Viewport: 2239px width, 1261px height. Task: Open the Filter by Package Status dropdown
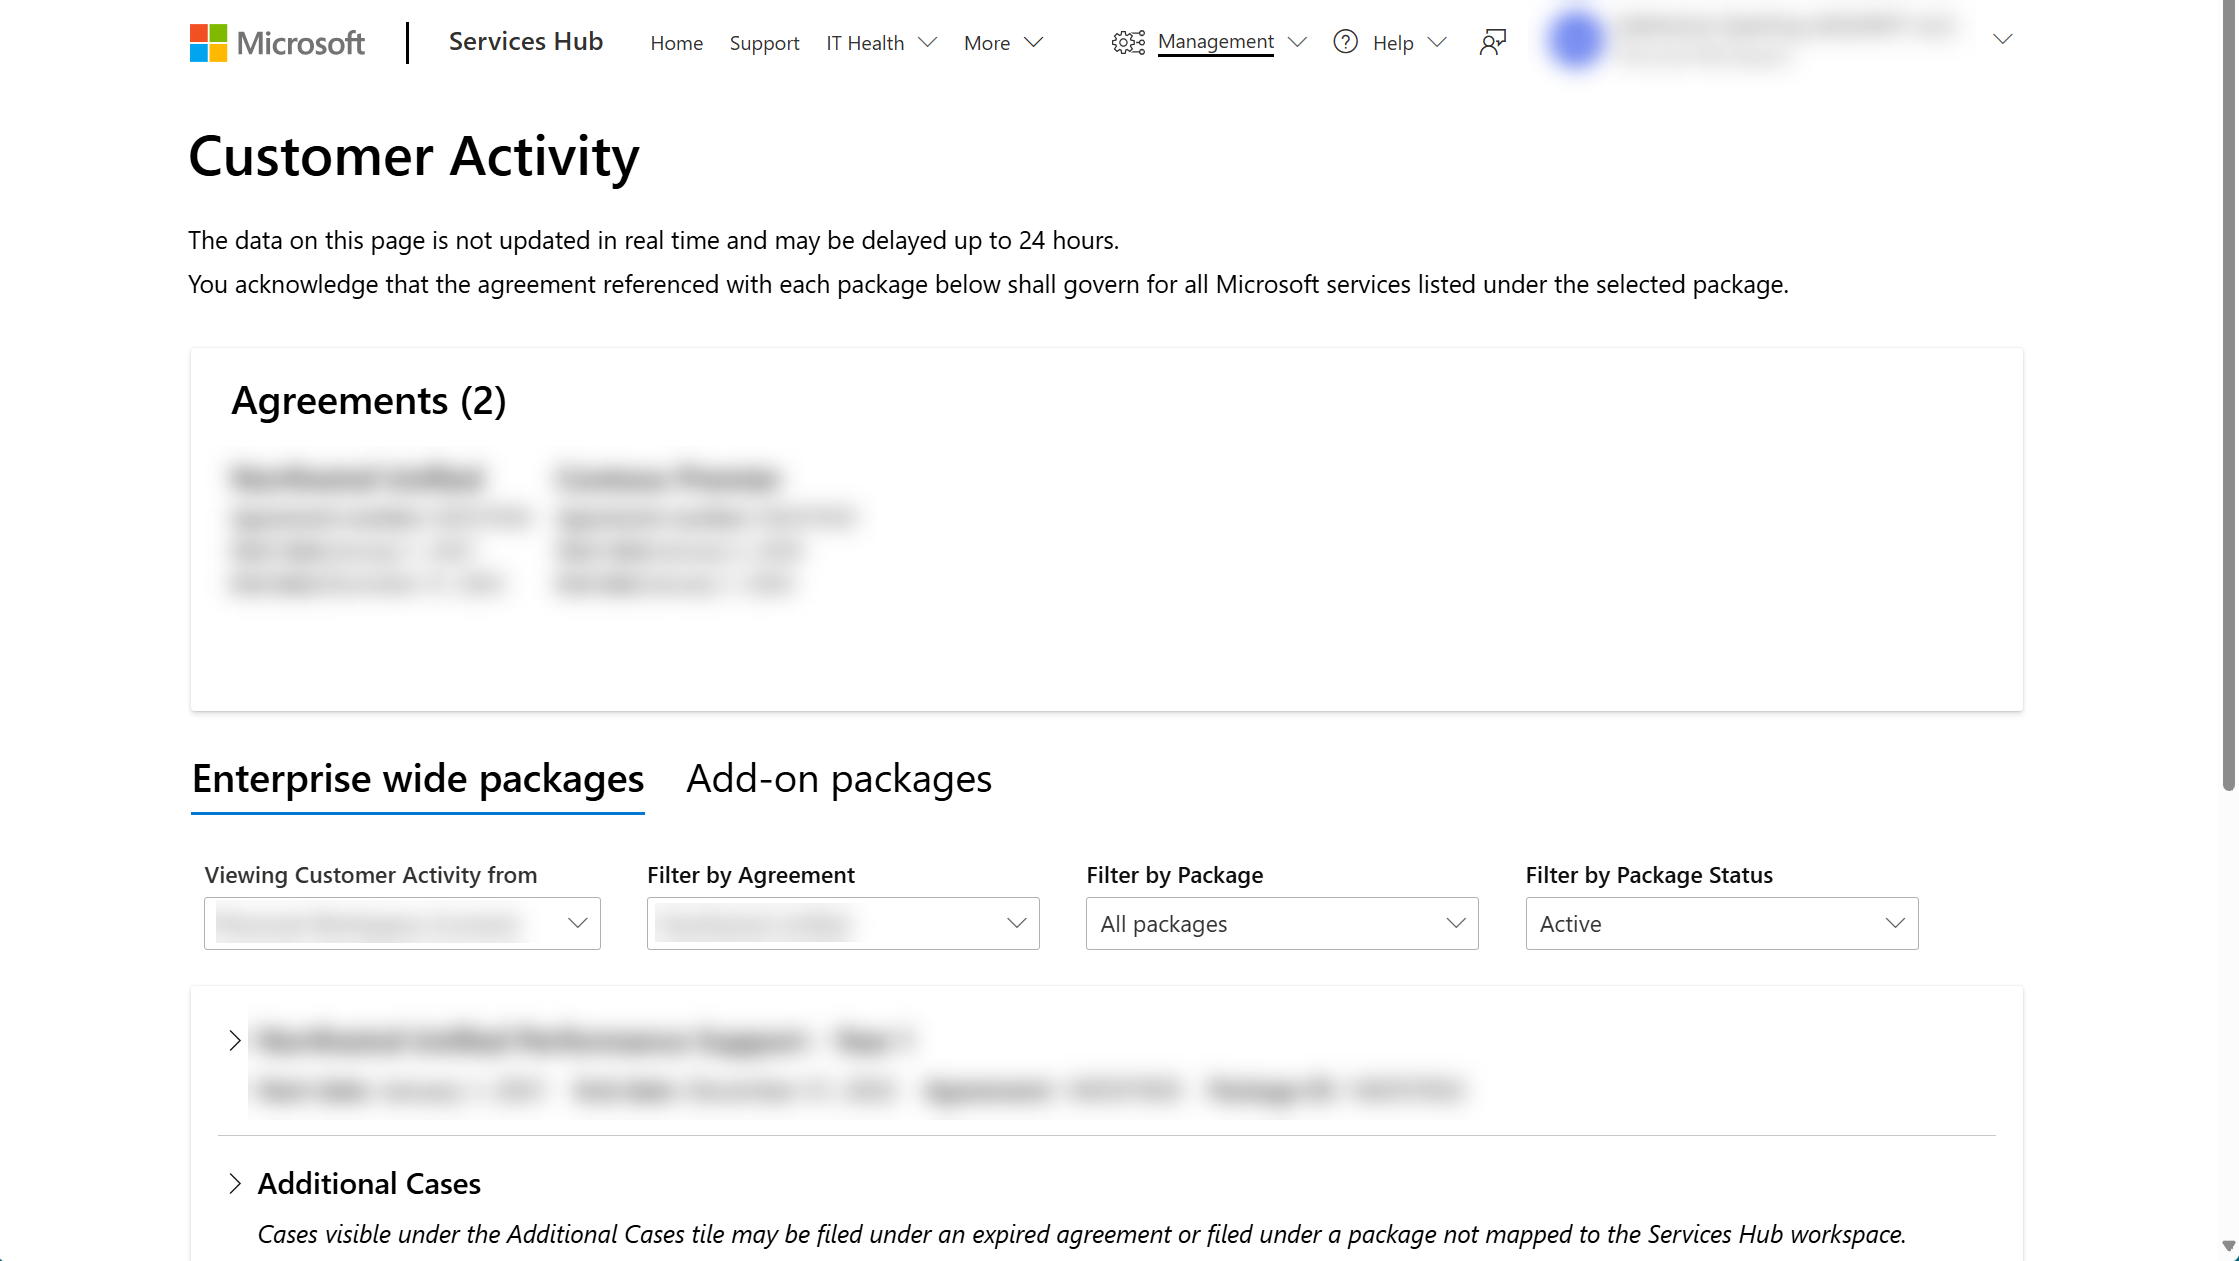tap(1722, 923)
